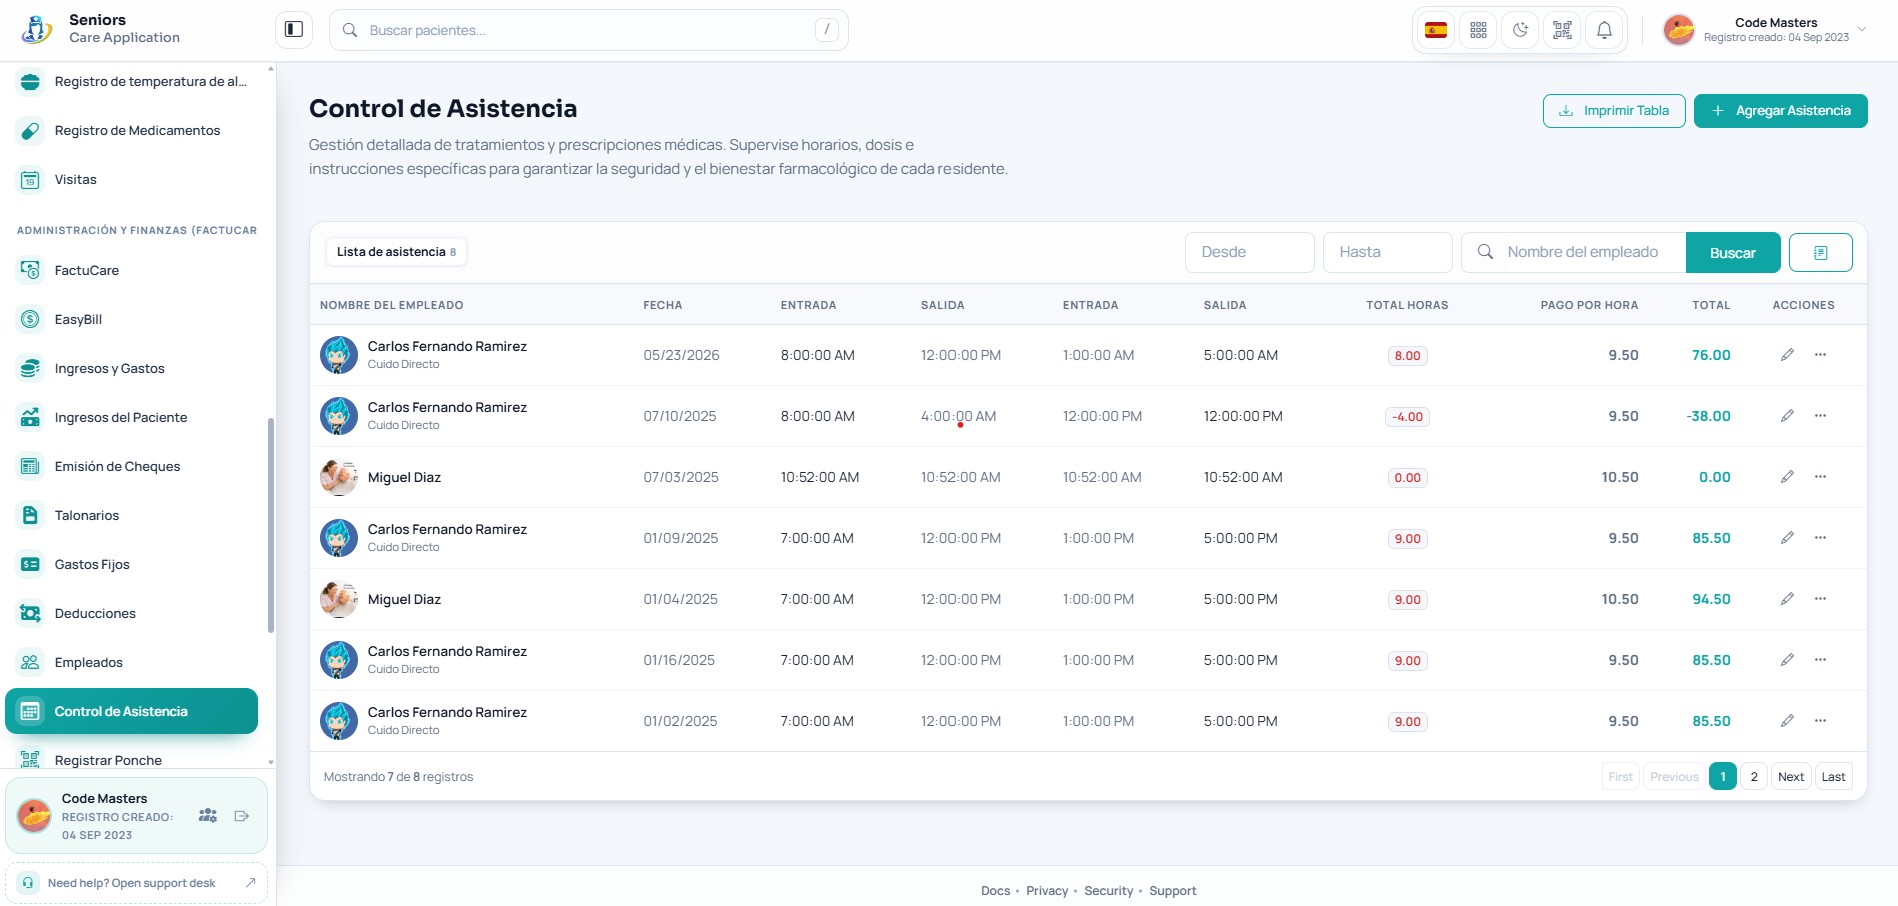The height and width of the screenshot is (906, 1898).
Task: Click the Code Masters avatar in top bar
Action: [x=1679, y=30]
